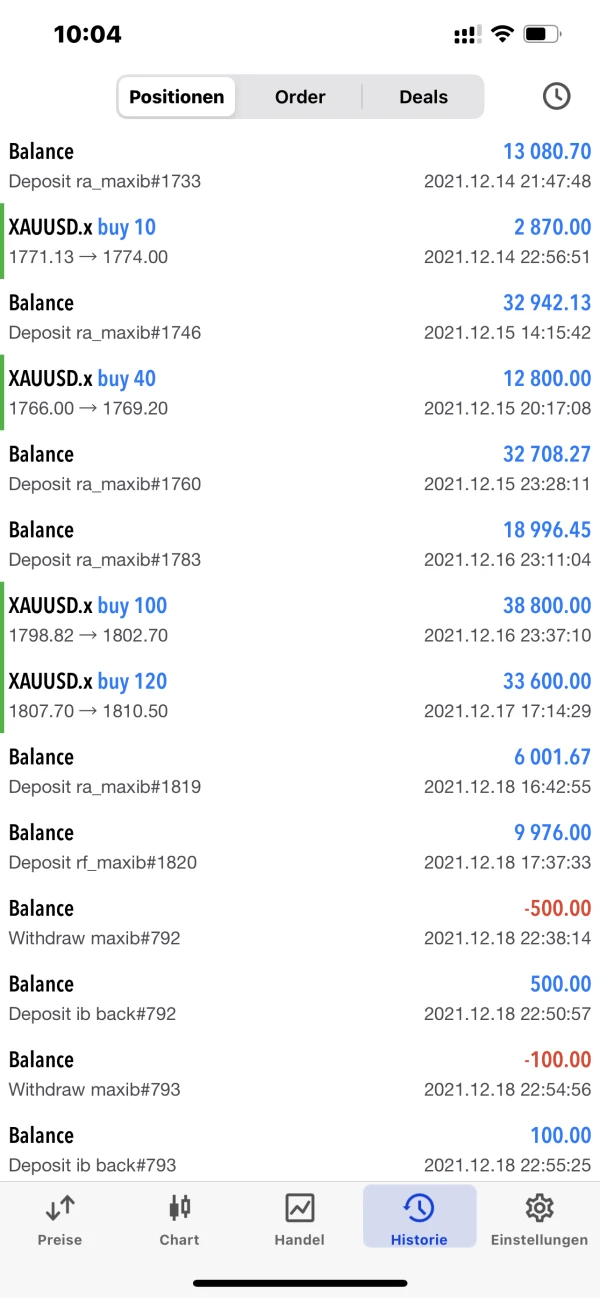Select the Positionen segment
The height and width of the screenshot is (1298, 600).
[x=177, y=97]
